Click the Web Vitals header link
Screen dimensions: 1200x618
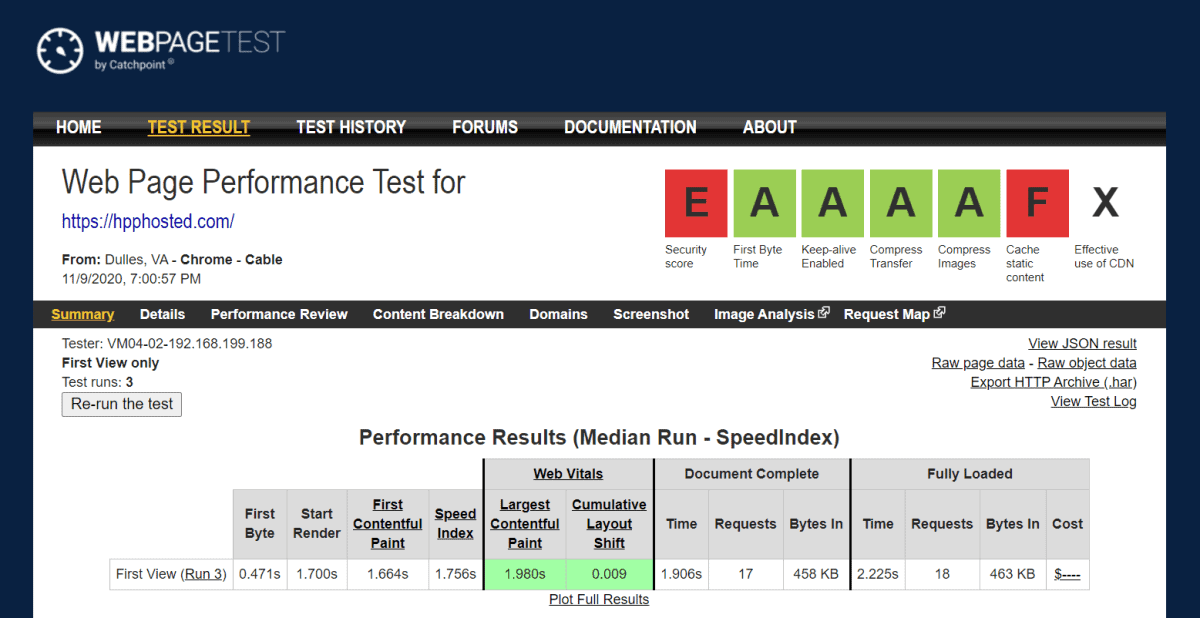(x=568, y=474)
